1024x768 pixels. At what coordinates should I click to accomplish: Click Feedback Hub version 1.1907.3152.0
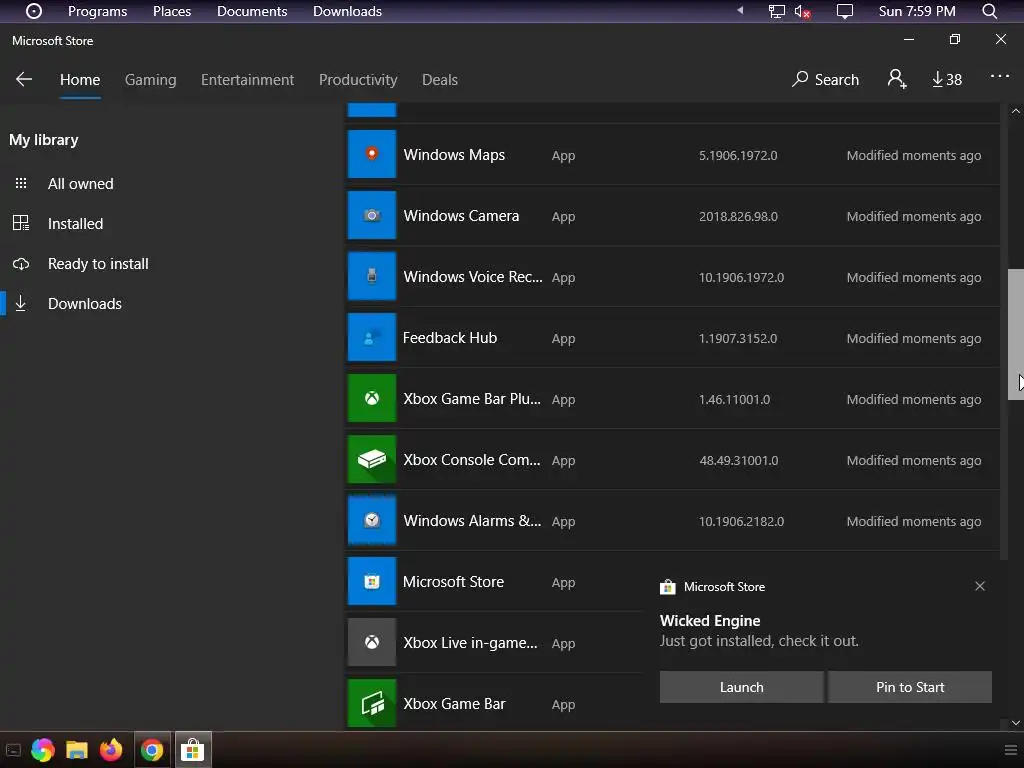click(x=738, y=338)
